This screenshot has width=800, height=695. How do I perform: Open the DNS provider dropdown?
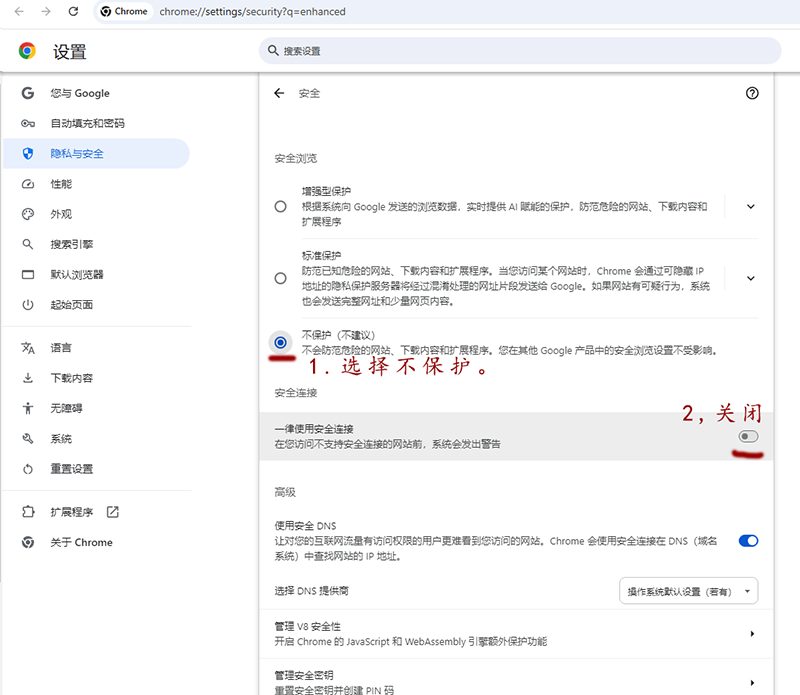pos(688,591)
